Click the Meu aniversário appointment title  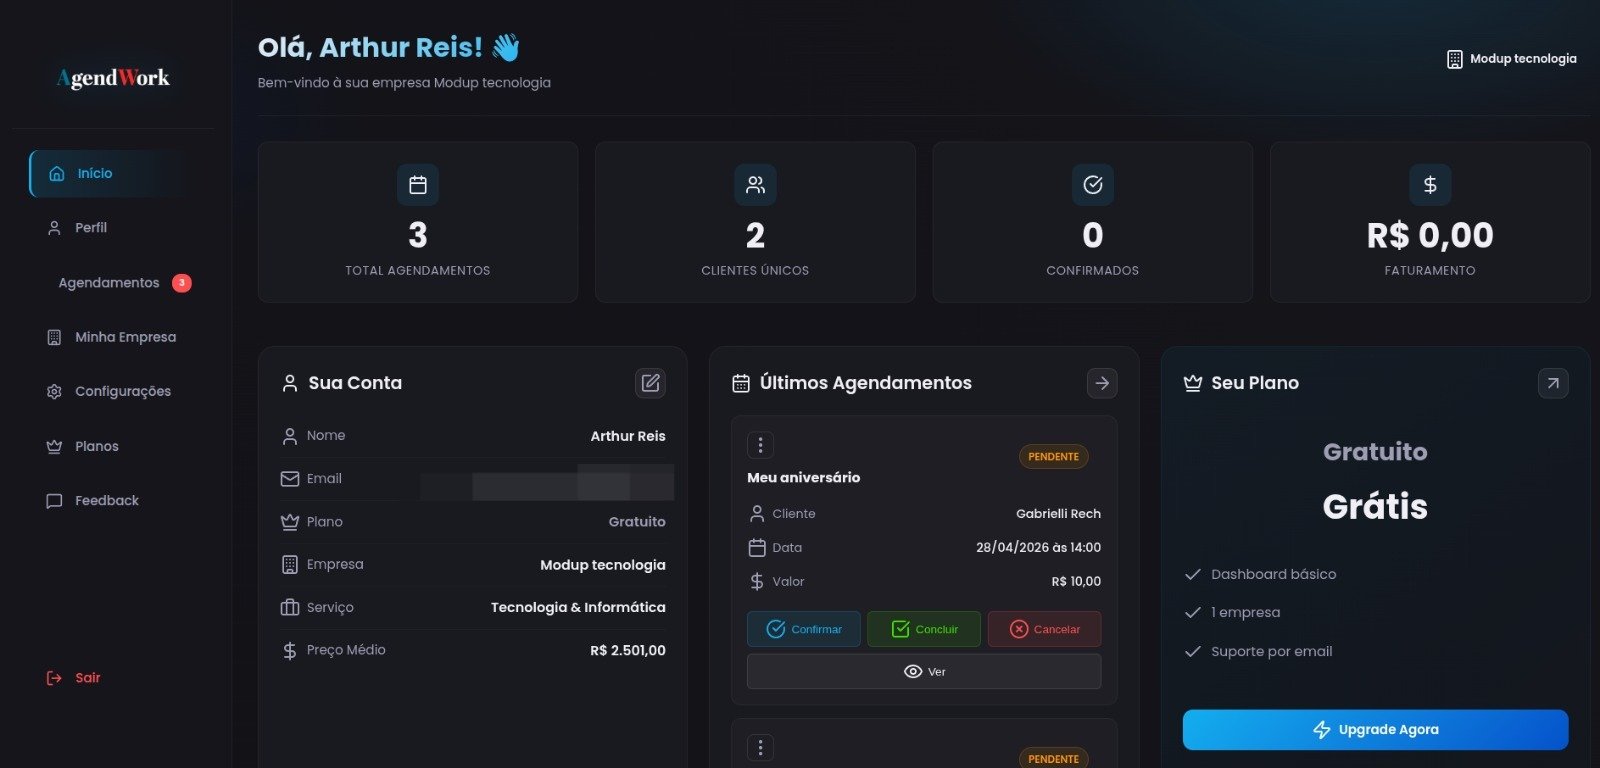[x=803, y=478]
